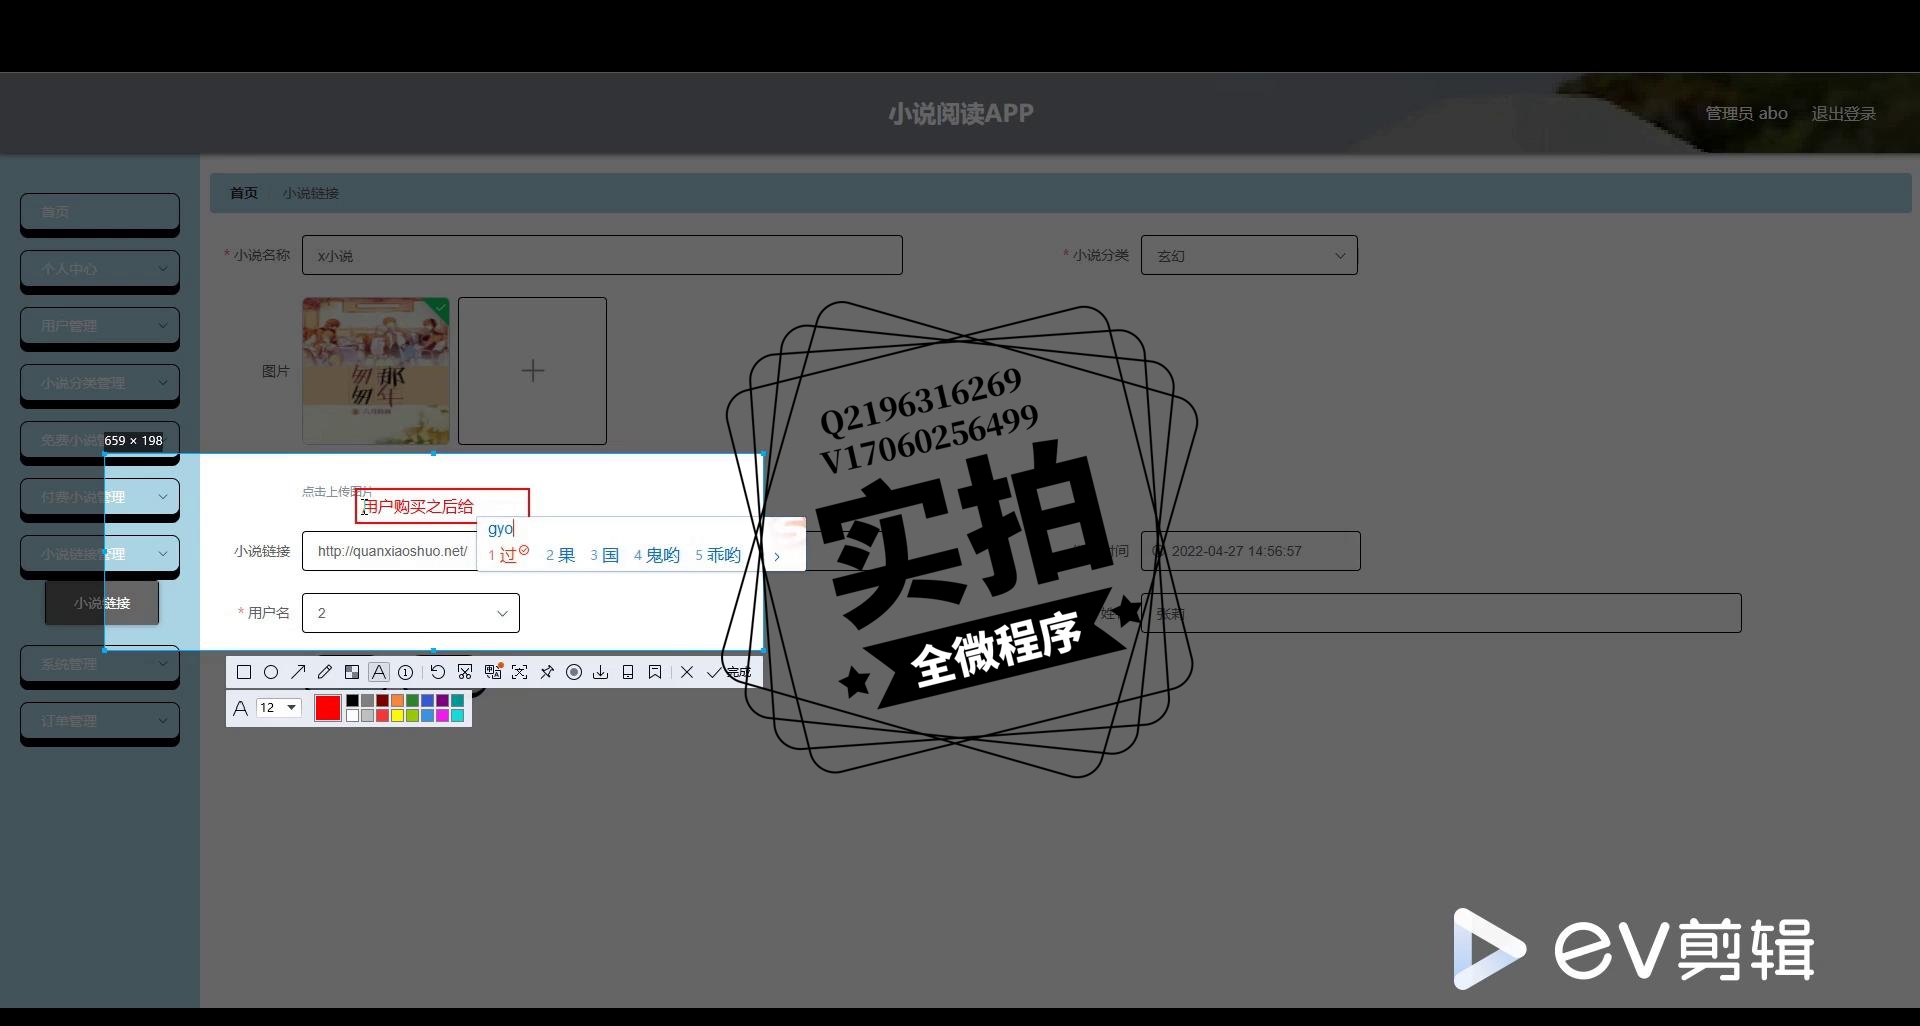This screenshot has width=1920, height=1026.
Task: Open the 首页 sidebar menu item
Action: point(100,212)
